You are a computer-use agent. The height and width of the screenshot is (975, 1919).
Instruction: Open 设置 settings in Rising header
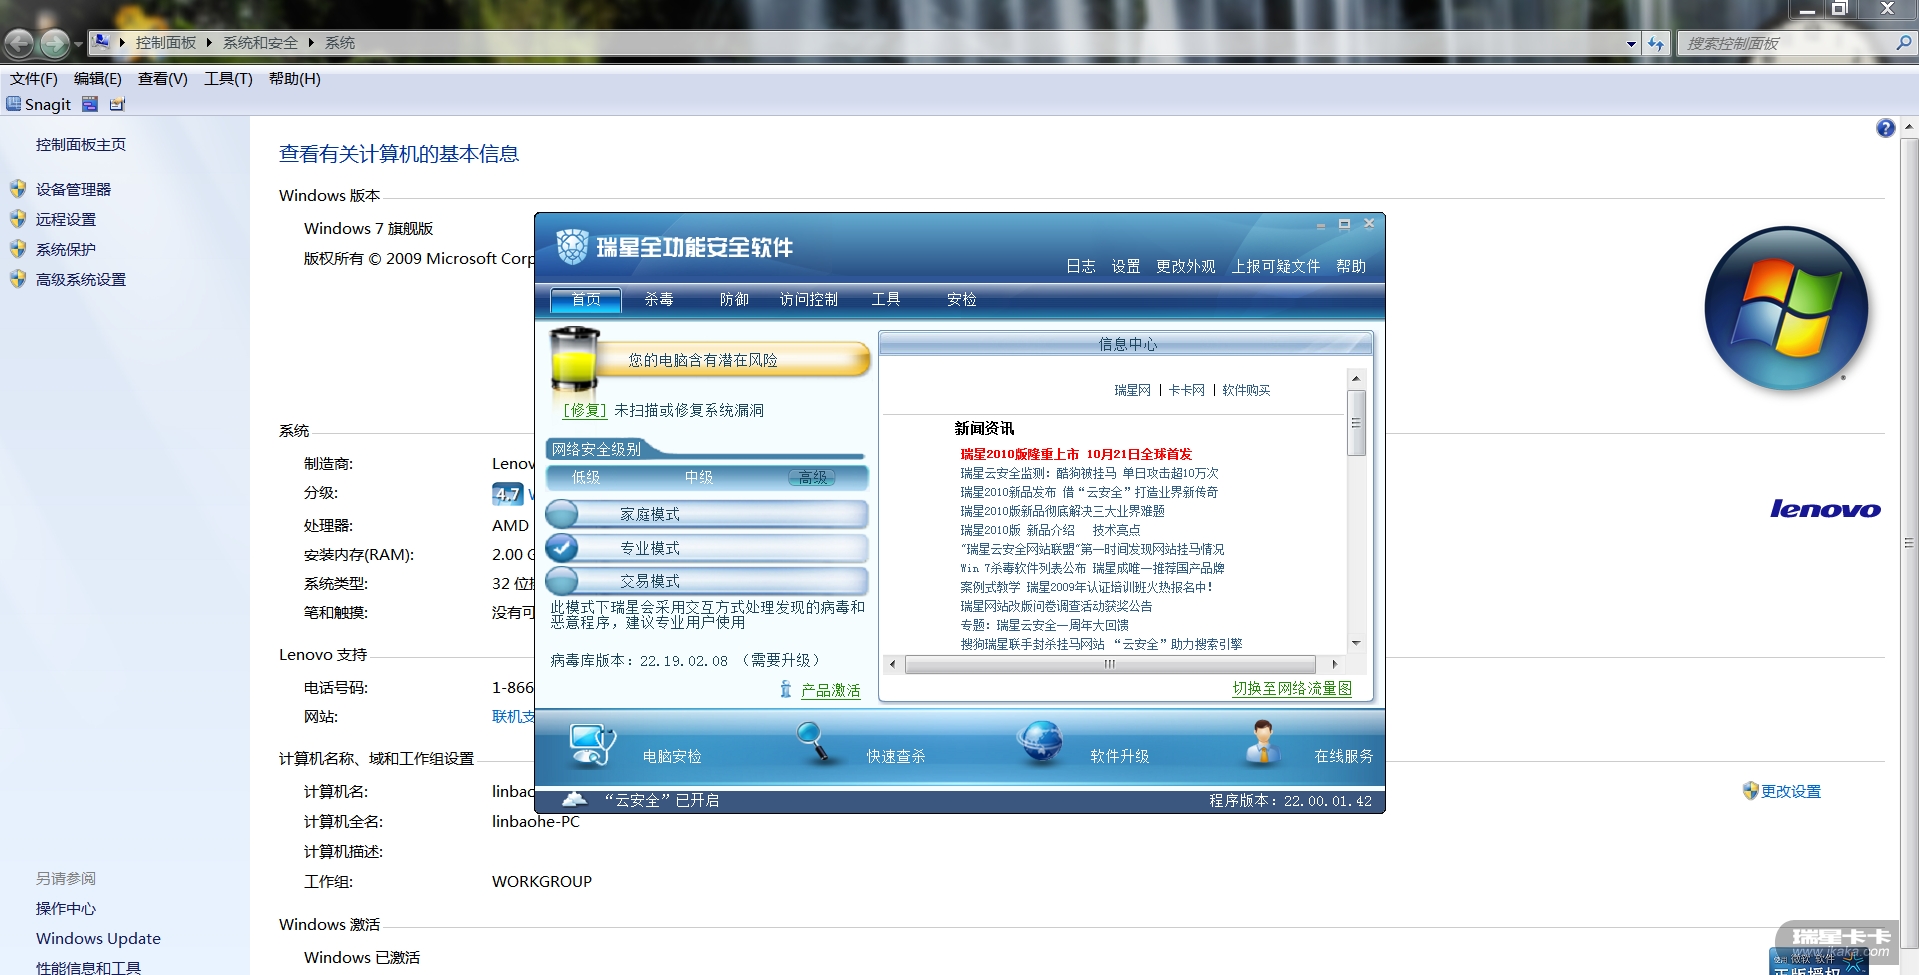1126,266
